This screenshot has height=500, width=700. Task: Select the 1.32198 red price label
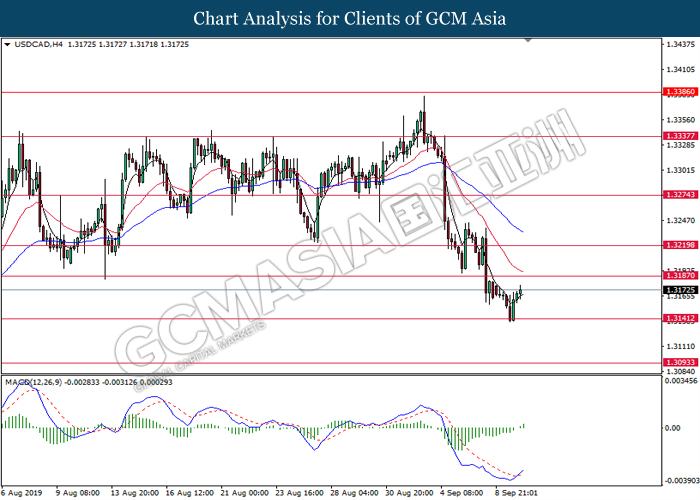[x=680, y=245]
